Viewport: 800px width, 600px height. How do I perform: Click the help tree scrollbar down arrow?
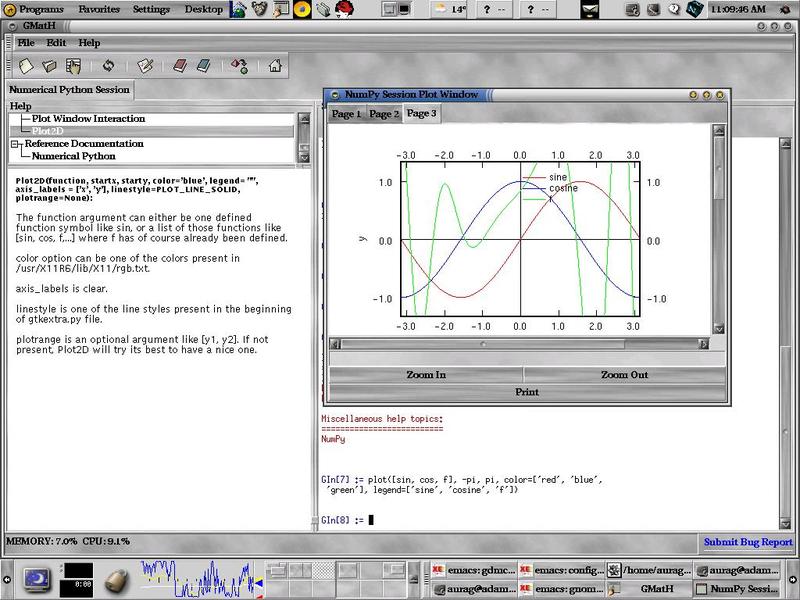(304, 157)
